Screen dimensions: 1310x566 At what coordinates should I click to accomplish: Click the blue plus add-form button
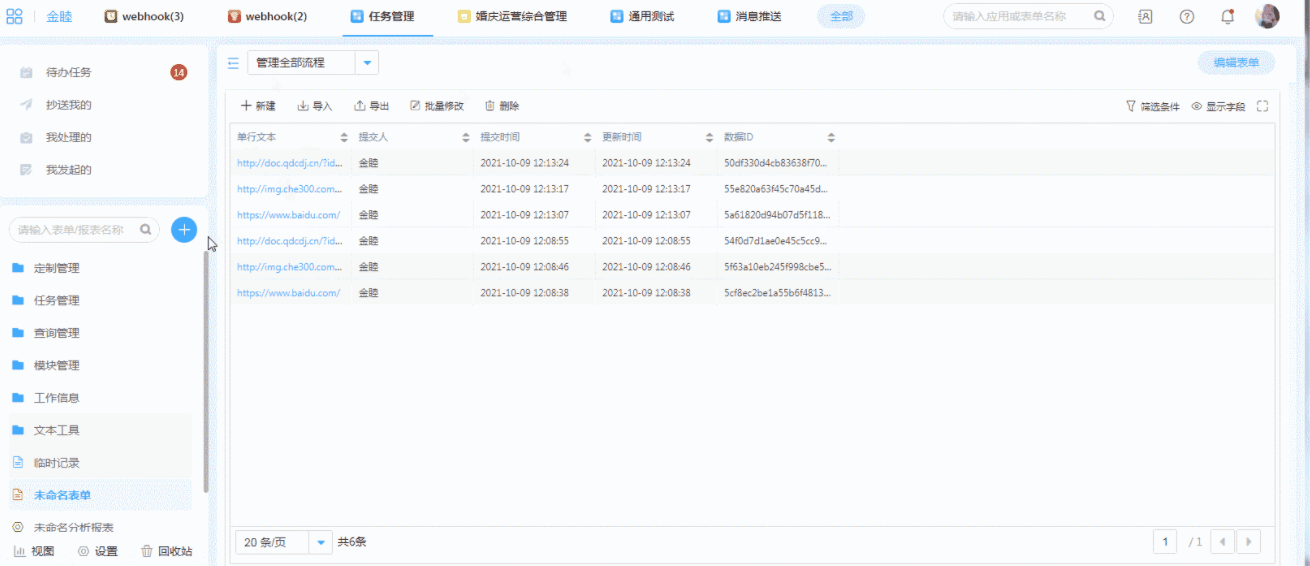click(184, 230)
